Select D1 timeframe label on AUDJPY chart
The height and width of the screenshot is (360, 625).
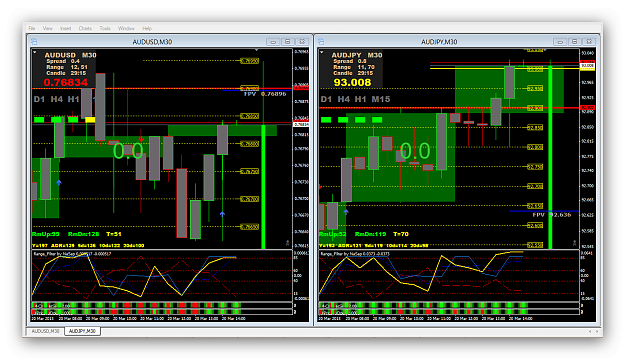(x=326, y=99)
